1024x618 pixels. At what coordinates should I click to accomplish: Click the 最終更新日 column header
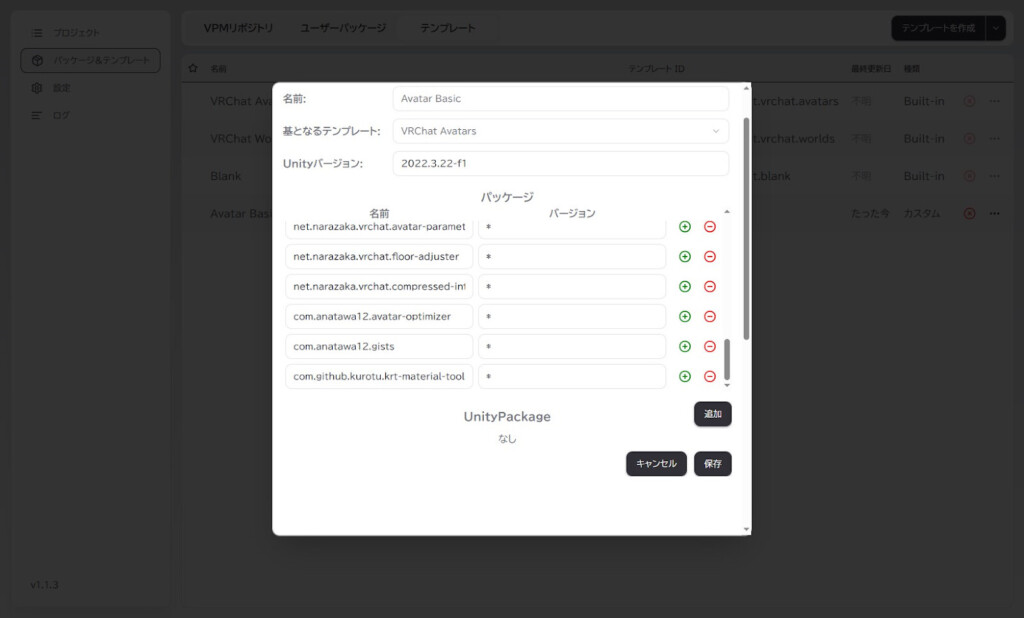coord(871,69)
